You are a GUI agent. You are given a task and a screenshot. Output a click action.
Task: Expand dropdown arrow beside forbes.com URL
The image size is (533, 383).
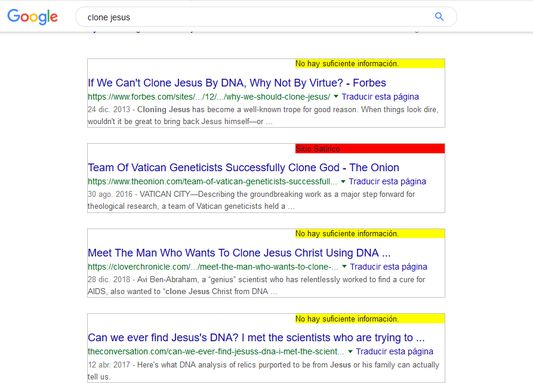tap(336, 97)
